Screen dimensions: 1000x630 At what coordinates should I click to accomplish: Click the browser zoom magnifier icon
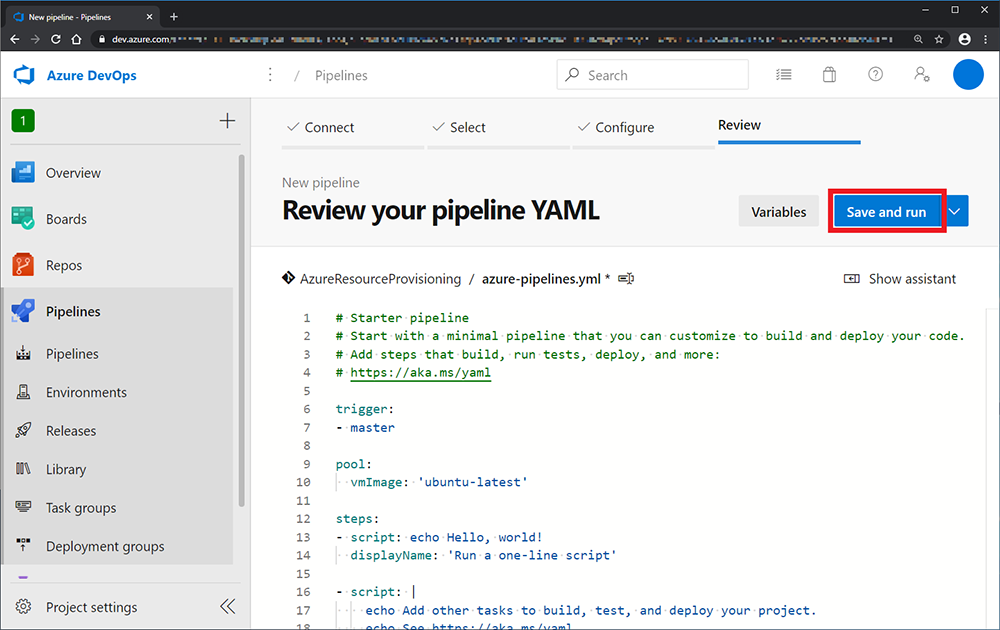click(x=918, y=40)
